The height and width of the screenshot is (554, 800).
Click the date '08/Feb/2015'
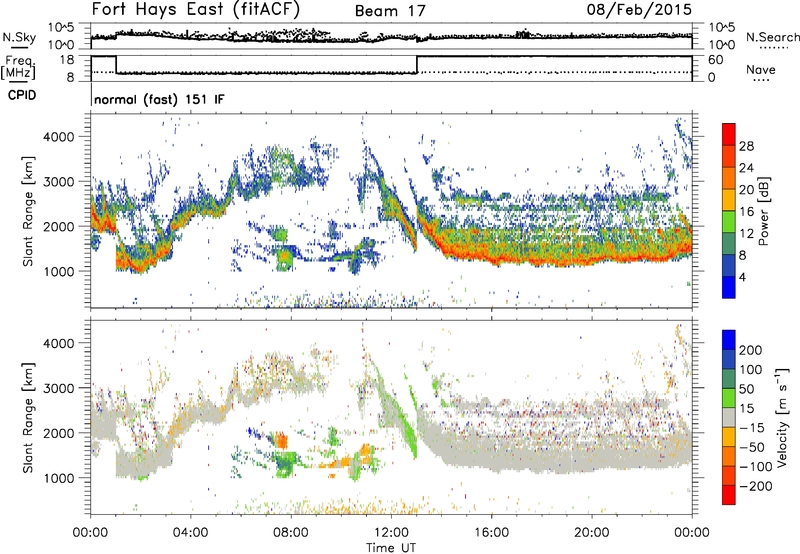pyautogui.click(x=639, y=9)
